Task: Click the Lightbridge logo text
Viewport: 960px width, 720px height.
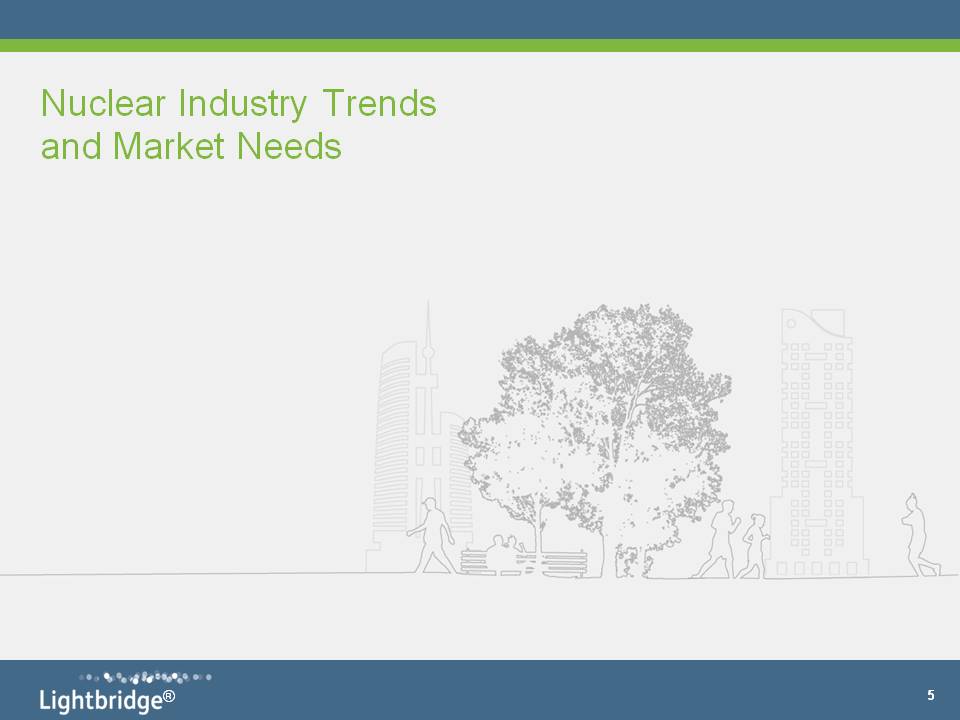Action: pos(100,700)
